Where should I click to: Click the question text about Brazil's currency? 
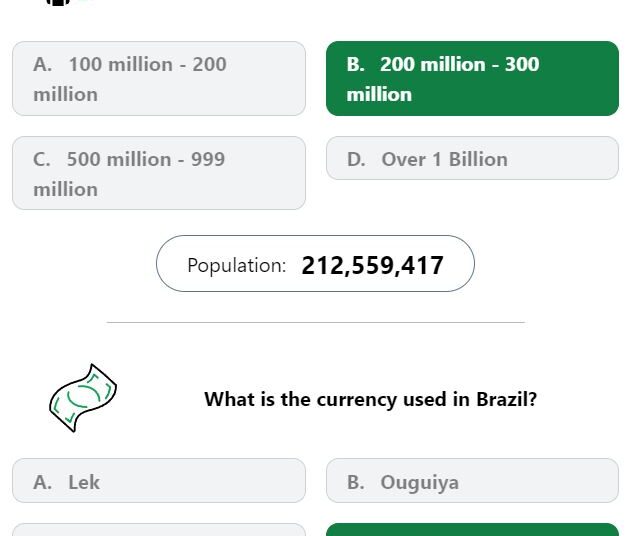(370, 400)
